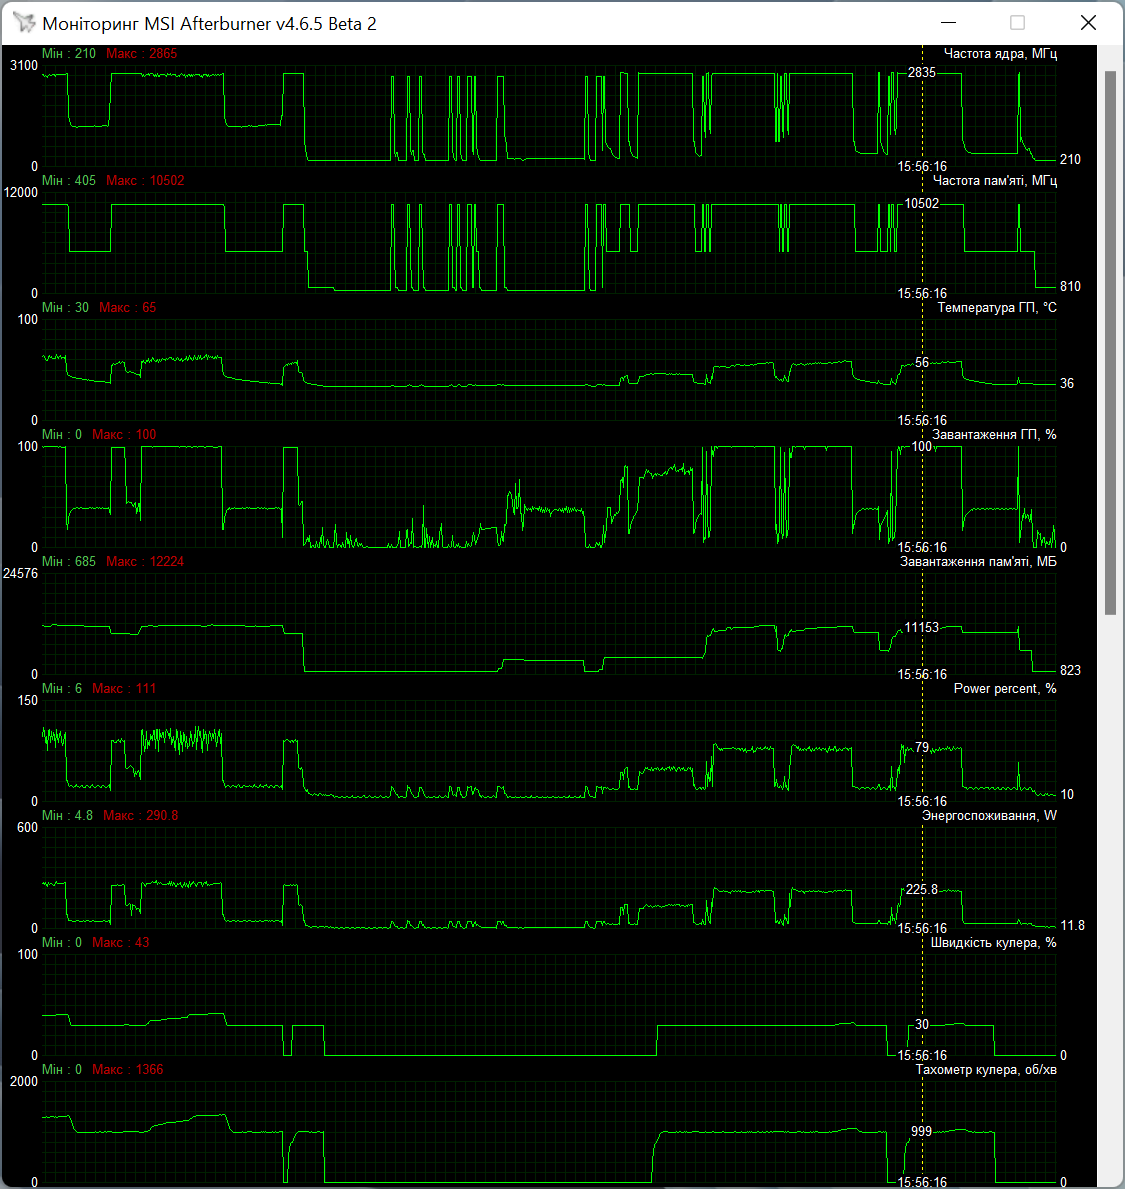The width and height of the screenshot is (1125, 1189).
Task: Click the 12000 axis label on memory clock graph
Action: (20, 193)
